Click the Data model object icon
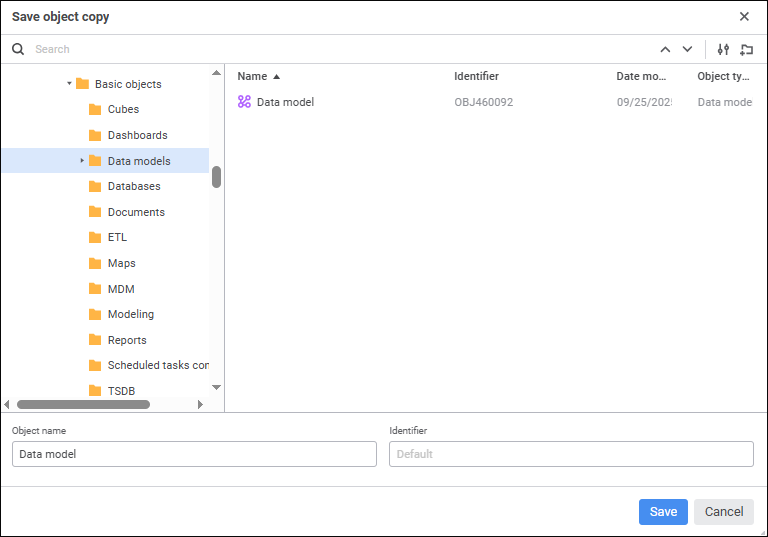This screenshot has height=537, width=768. tap(244, 102)
